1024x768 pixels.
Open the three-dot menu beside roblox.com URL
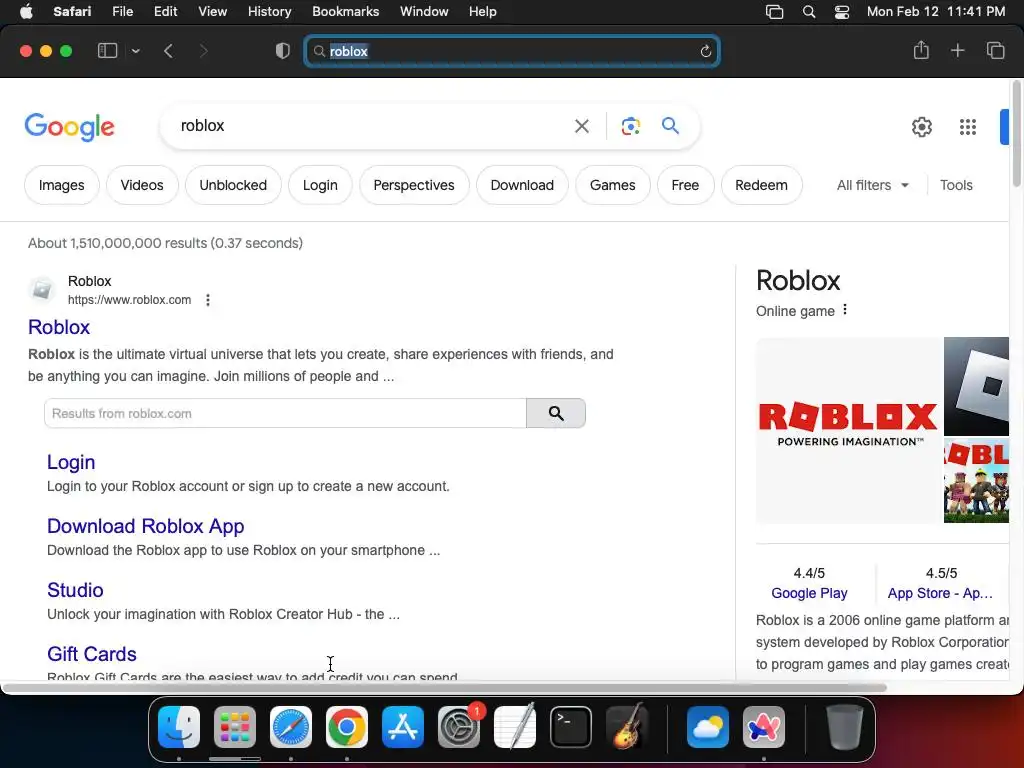click(208, 300)
